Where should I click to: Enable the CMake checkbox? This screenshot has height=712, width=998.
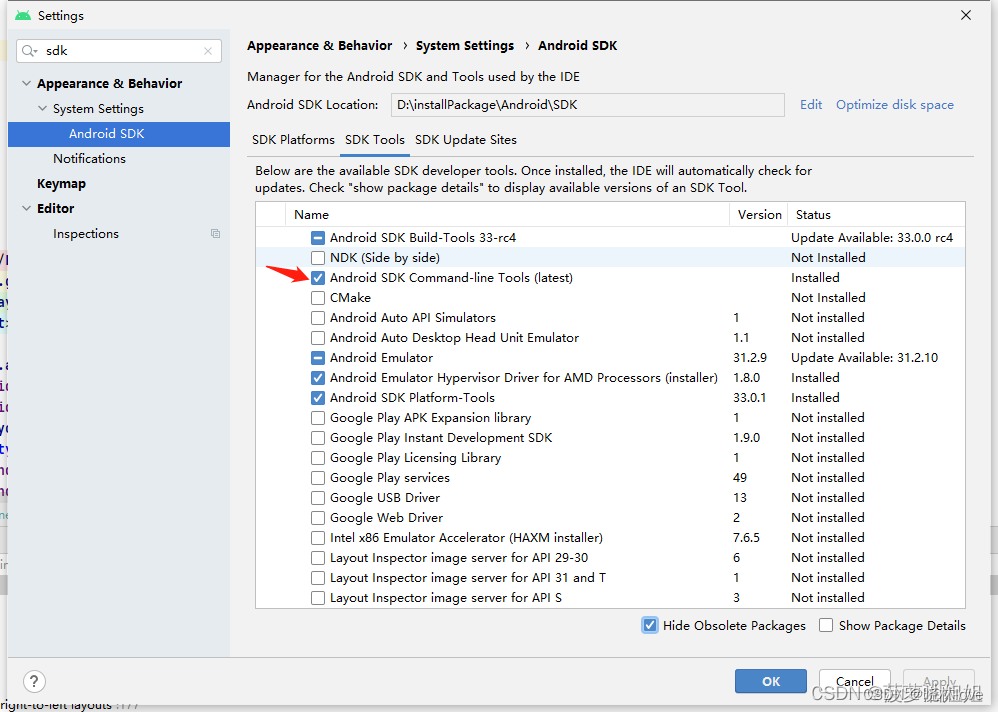click(x=318, y=298)
